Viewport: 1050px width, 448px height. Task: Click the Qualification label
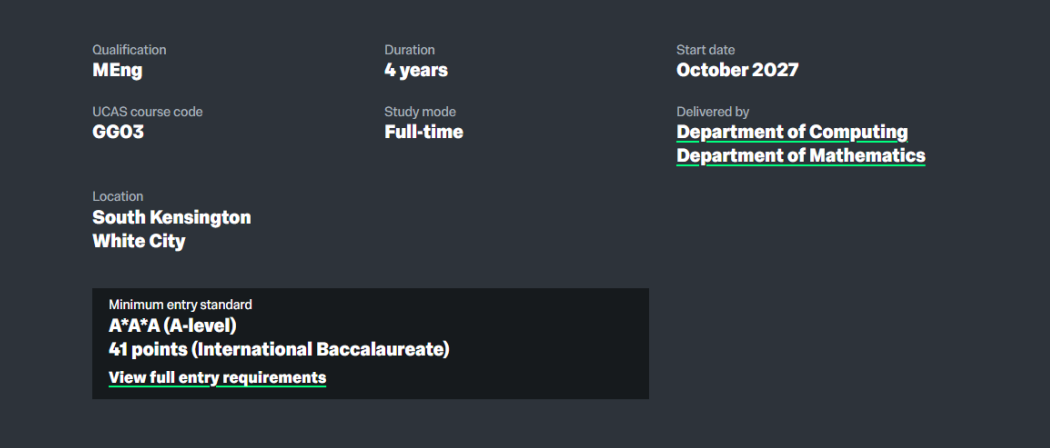click(x=129, y=50)
